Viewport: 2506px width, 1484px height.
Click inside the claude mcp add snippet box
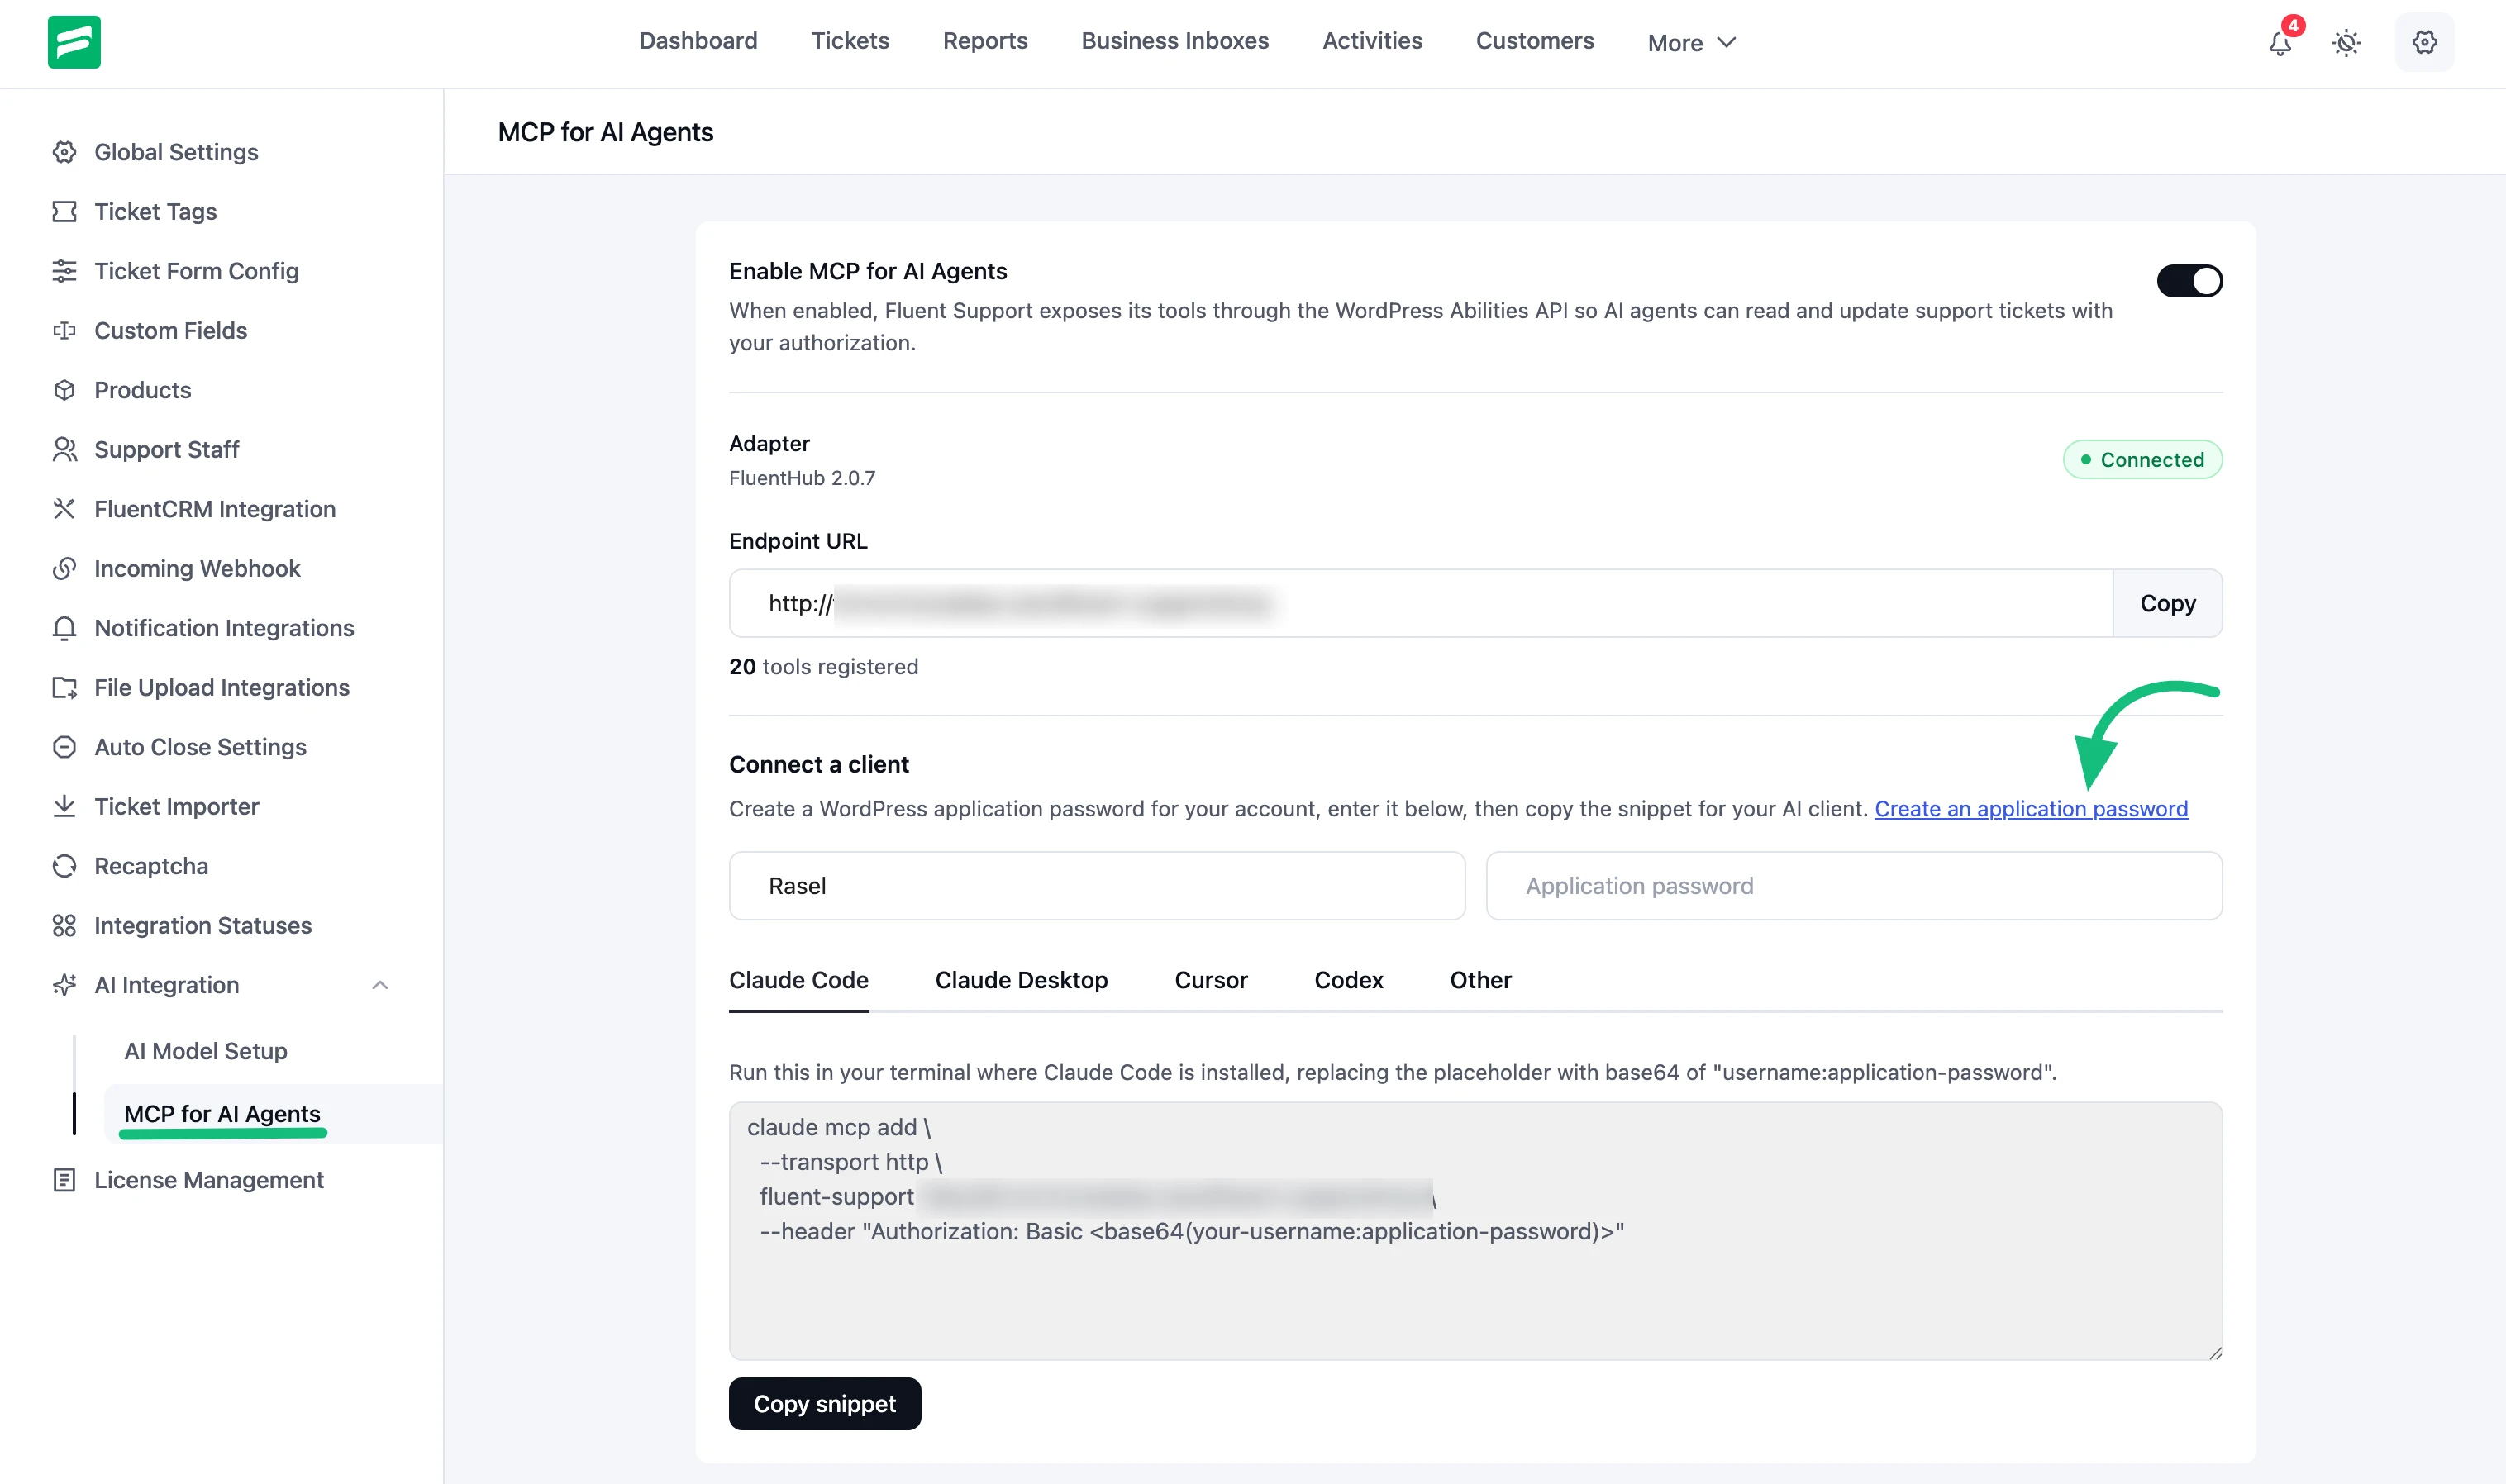(x=1475, y=1231)
